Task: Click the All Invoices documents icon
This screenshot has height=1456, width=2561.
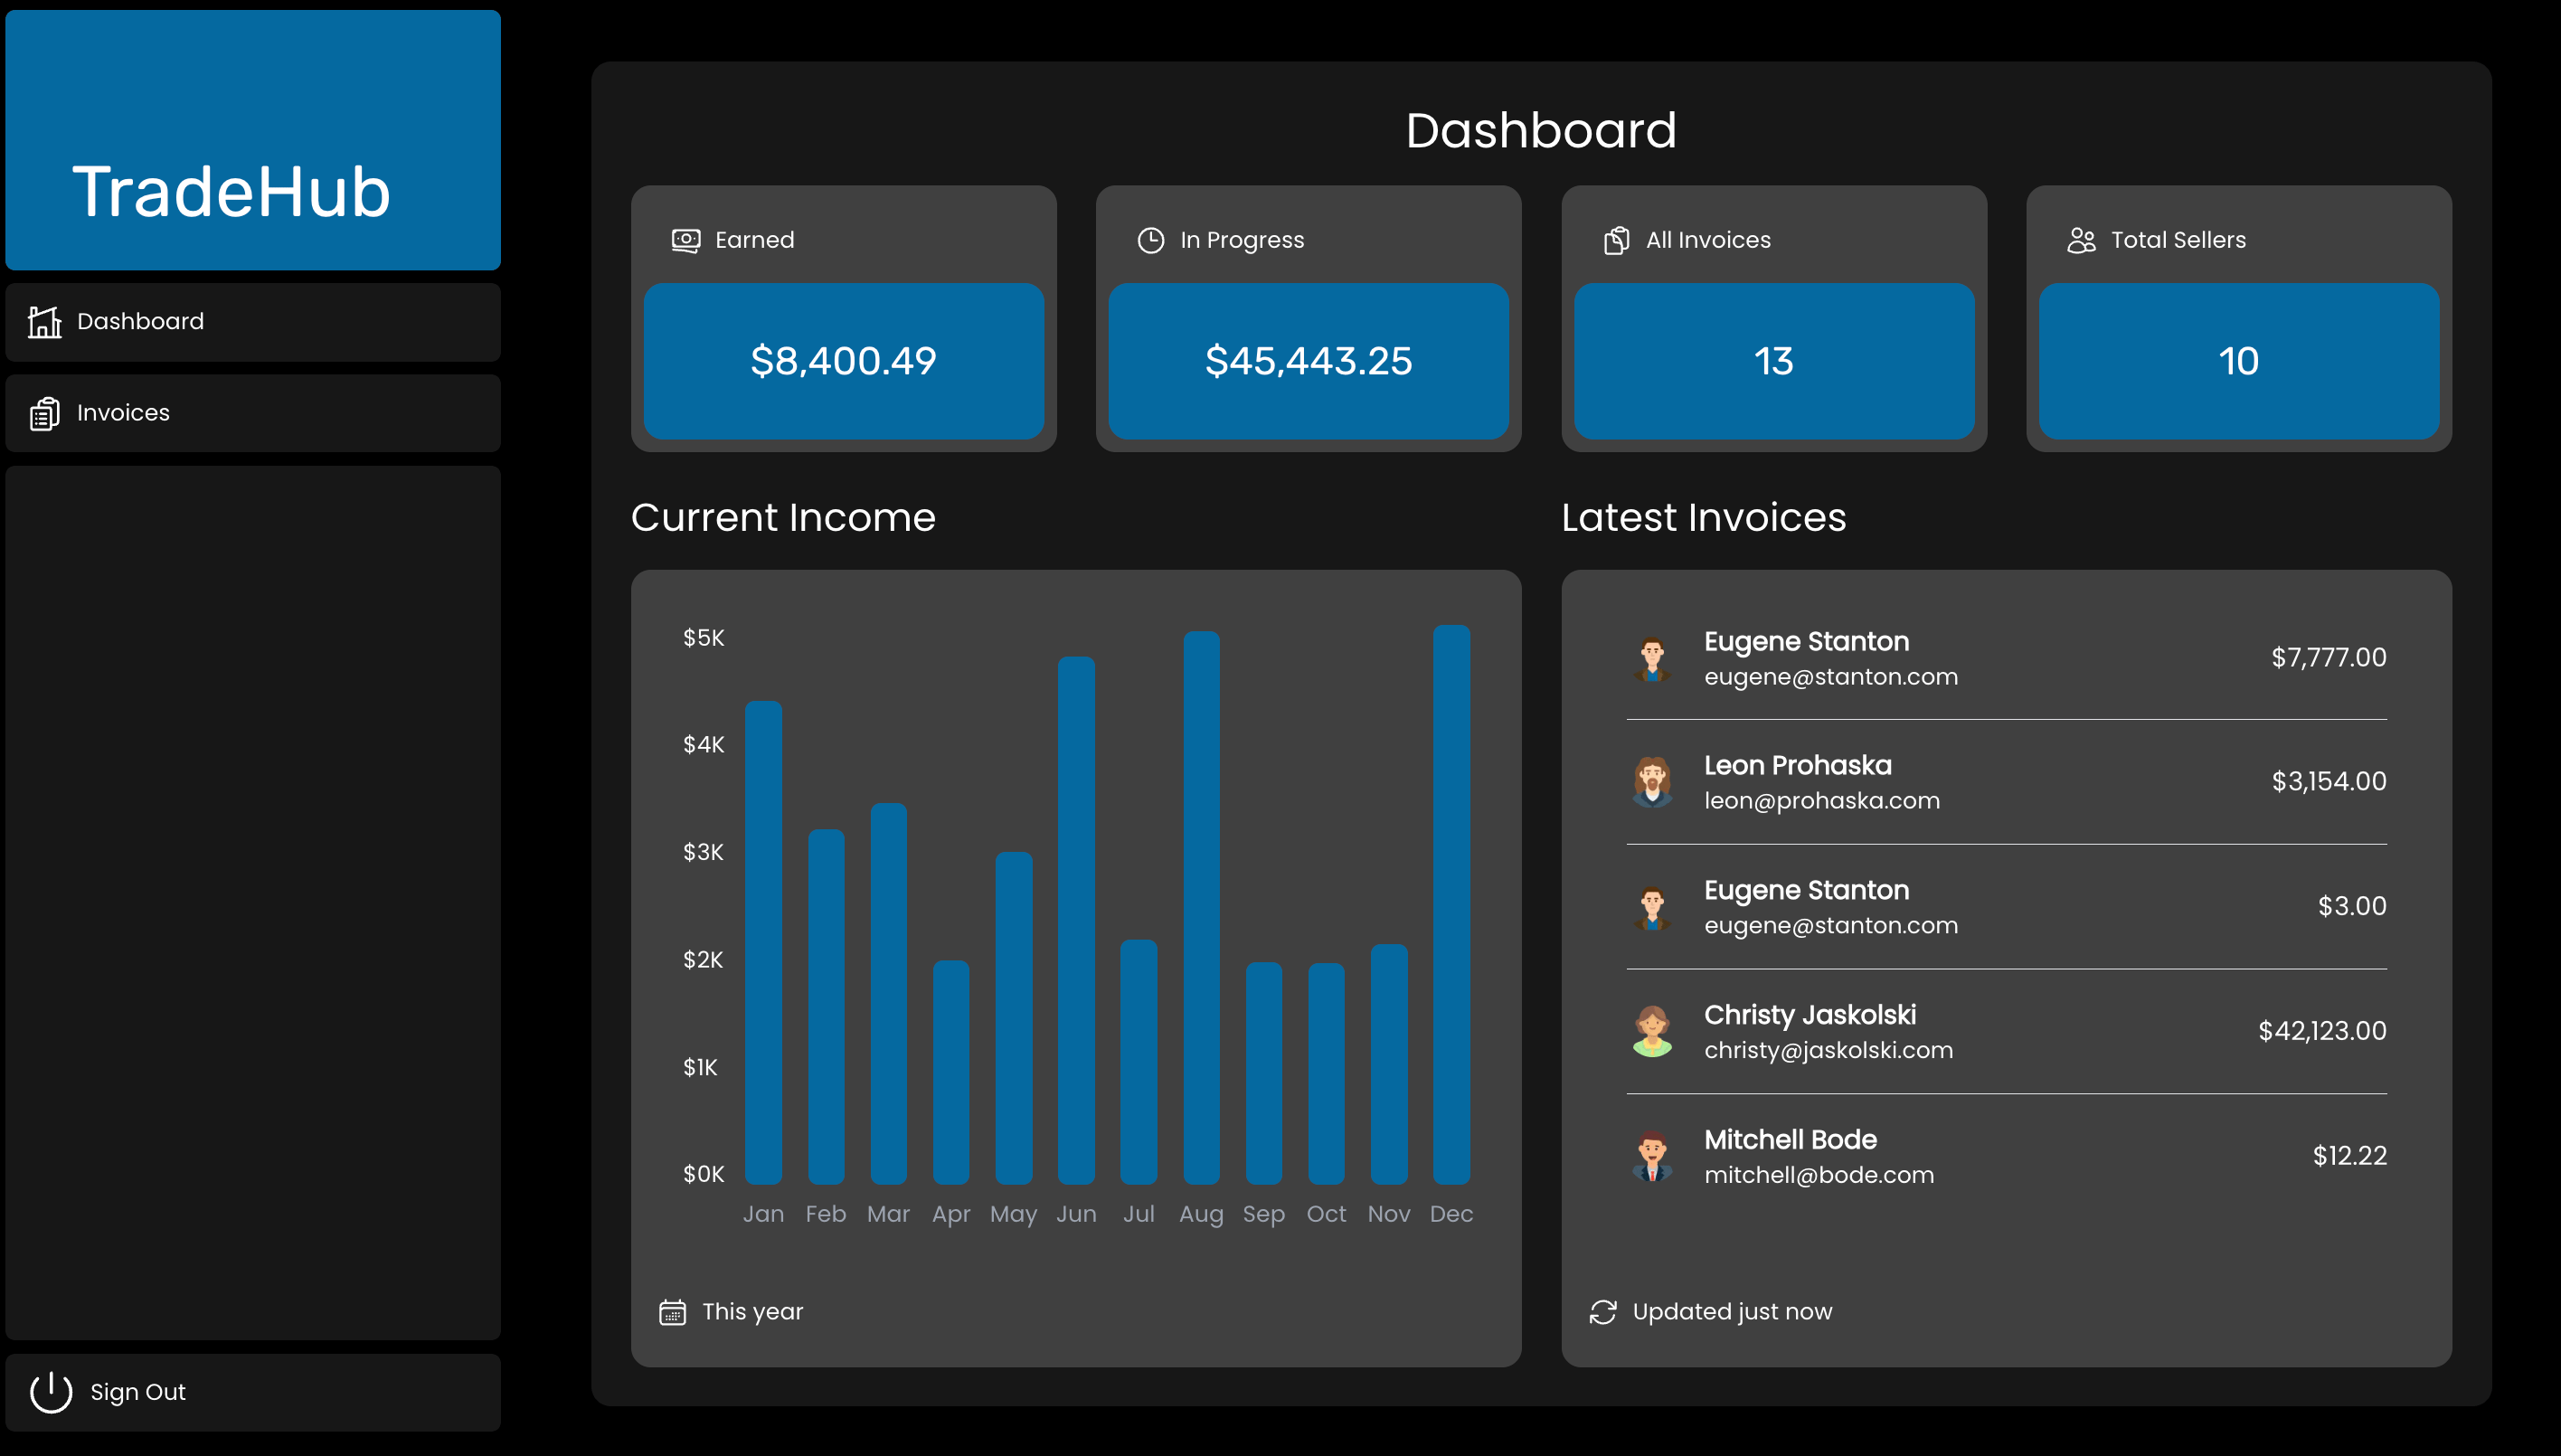Action: coord(1616,240)
